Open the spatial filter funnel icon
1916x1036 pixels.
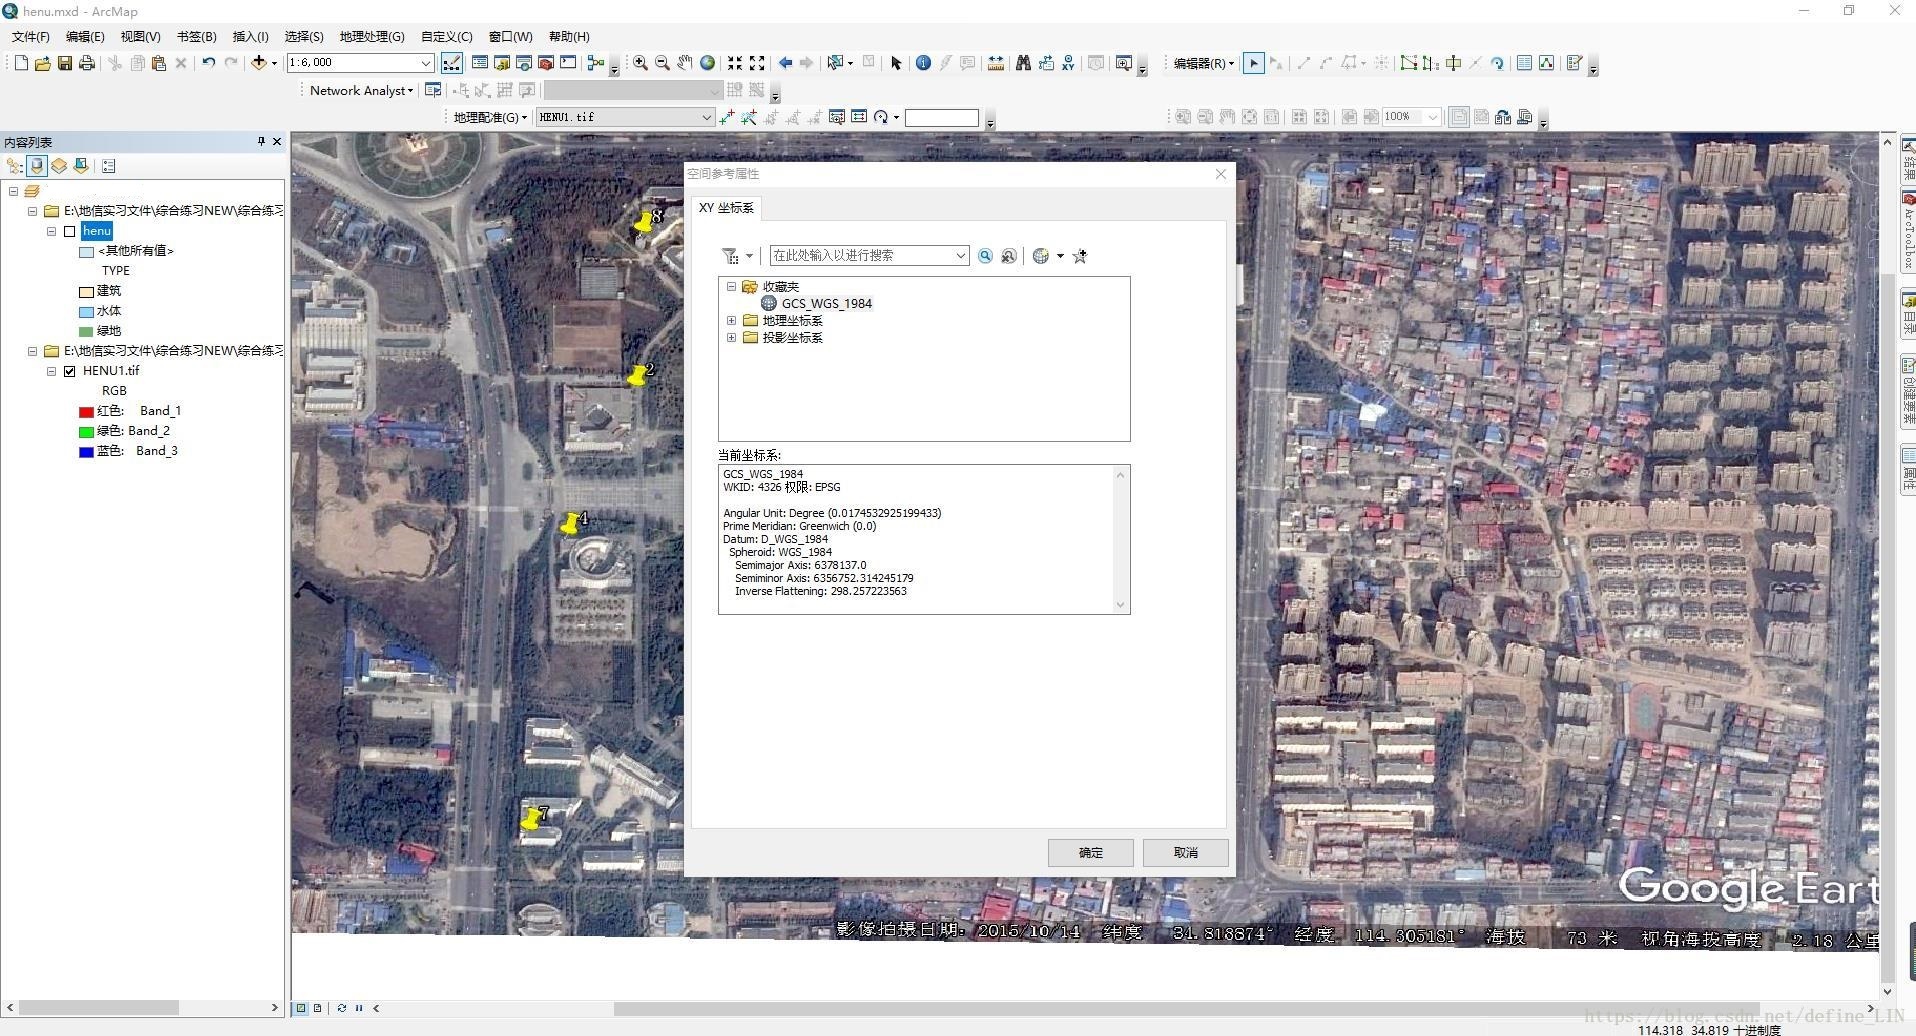[731, 256]
